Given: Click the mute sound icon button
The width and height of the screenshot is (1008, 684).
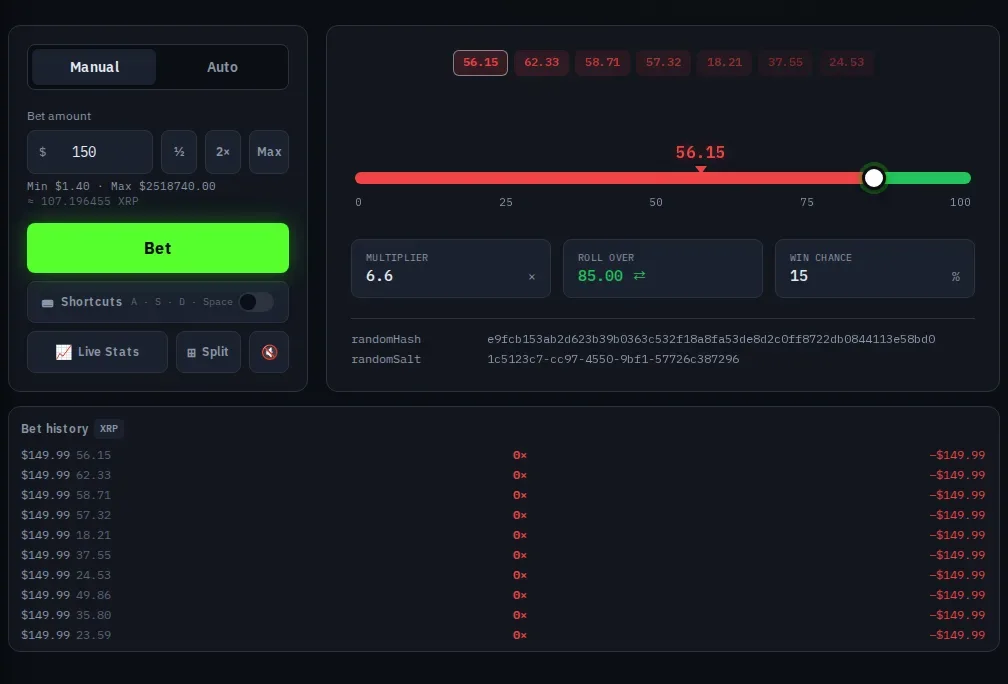Looking at the screenshot, I should point(269,352).
